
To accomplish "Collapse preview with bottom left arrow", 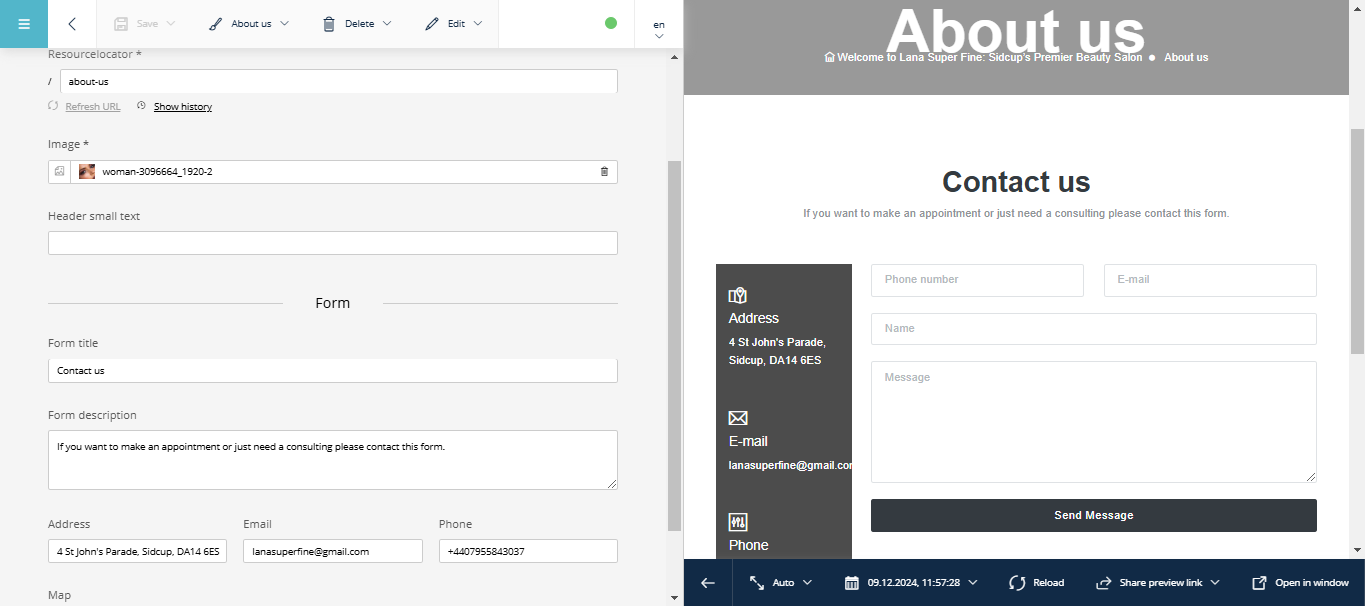I will (708, 583).
